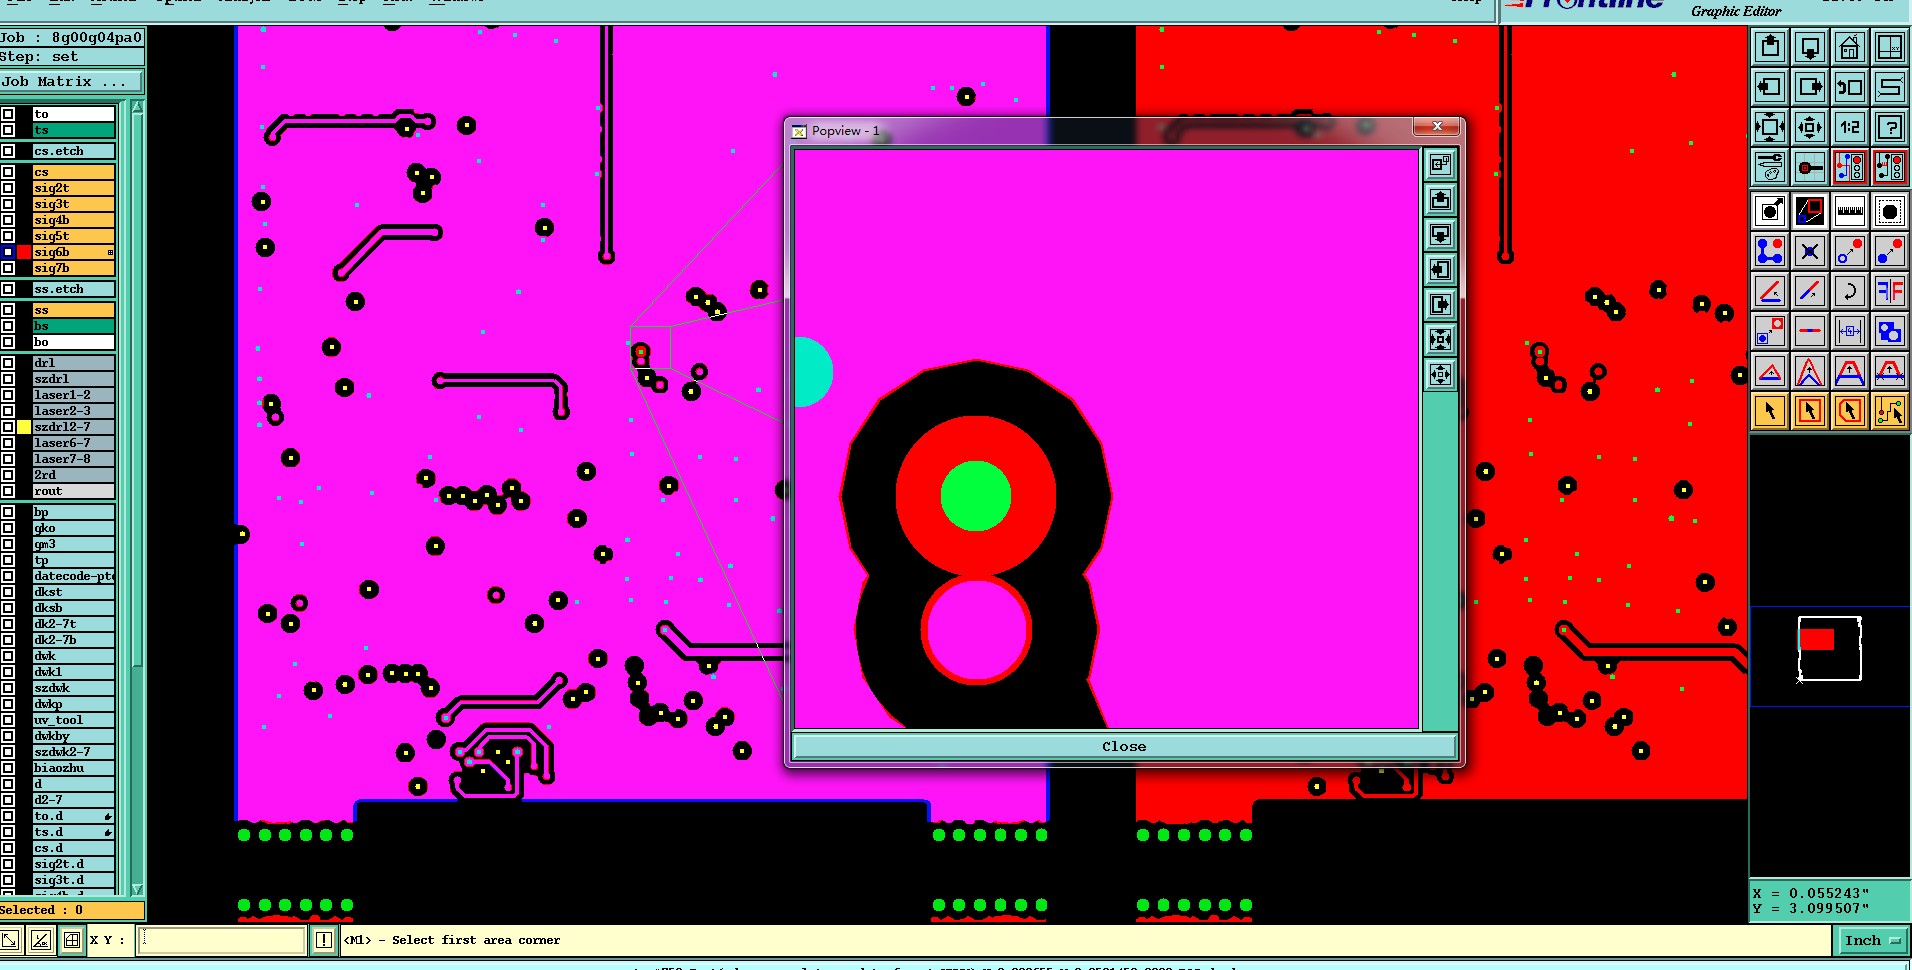
Task: Toggle the checkbox for layer rout
Action: [8, 491]
